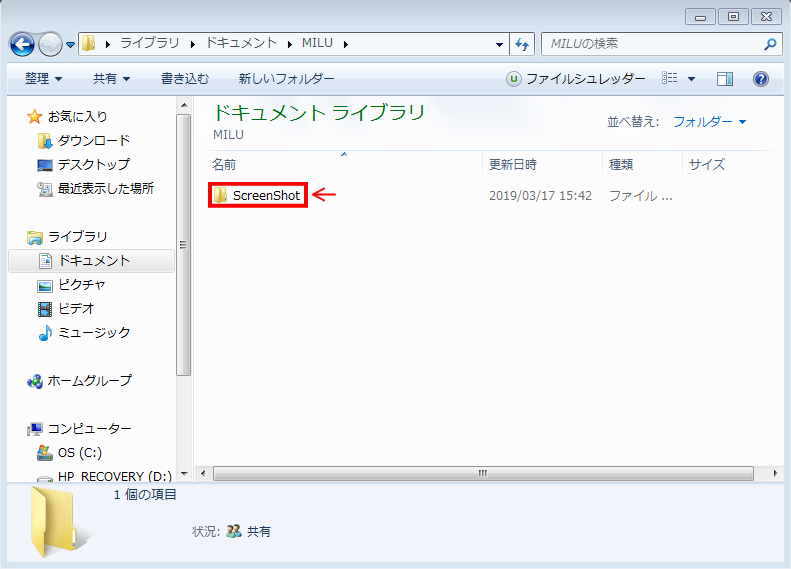Click the 新しいフォルダー button
This screenshot has width=791, height=569.
(286, 79)
